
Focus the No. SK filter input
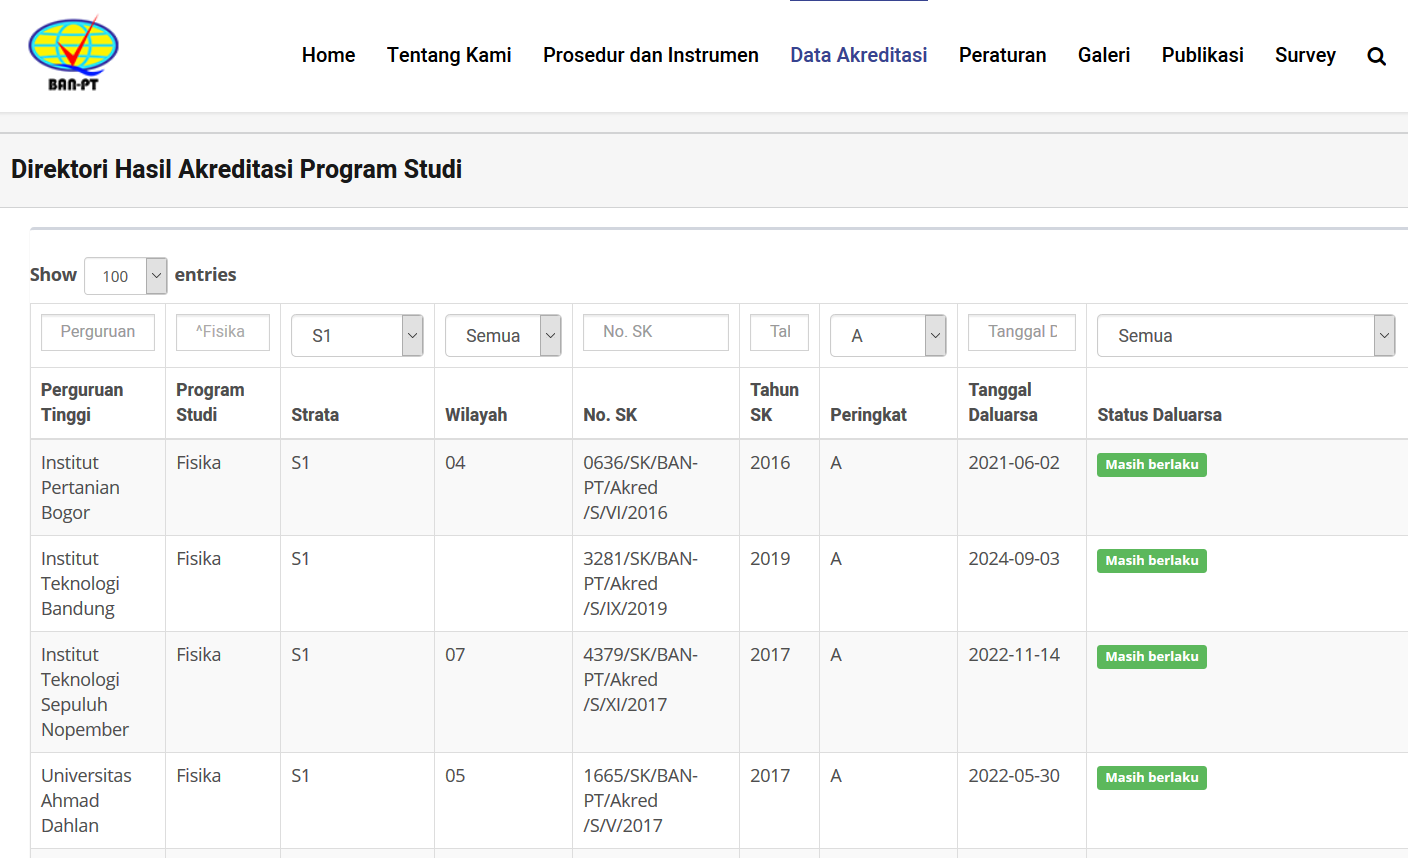click(656, 332)
